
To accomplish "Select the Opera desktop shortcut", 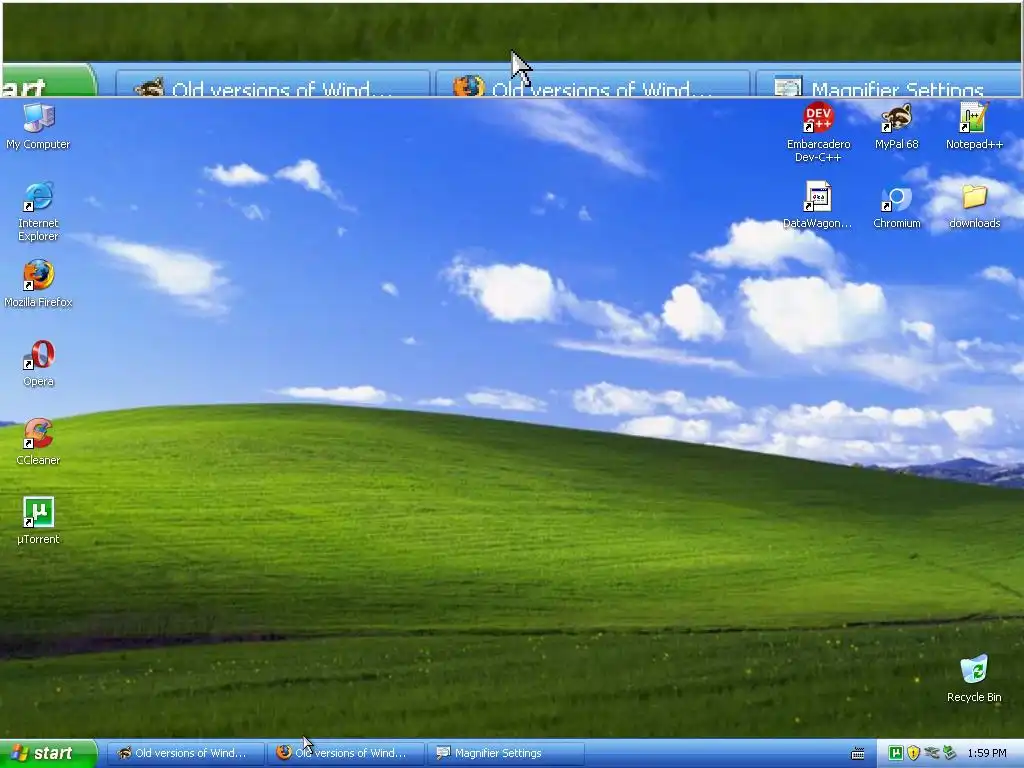I will tap(38, 364).
